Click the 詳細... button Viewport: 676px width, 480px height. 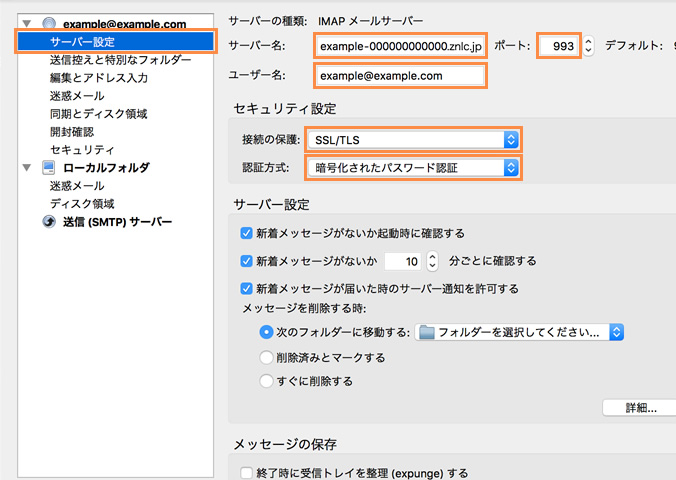pos(640,408)
